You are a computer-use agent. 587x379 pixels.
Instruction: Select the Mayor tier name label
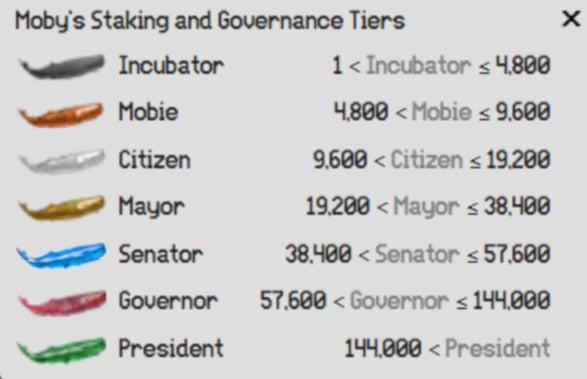tap(152, 207)
